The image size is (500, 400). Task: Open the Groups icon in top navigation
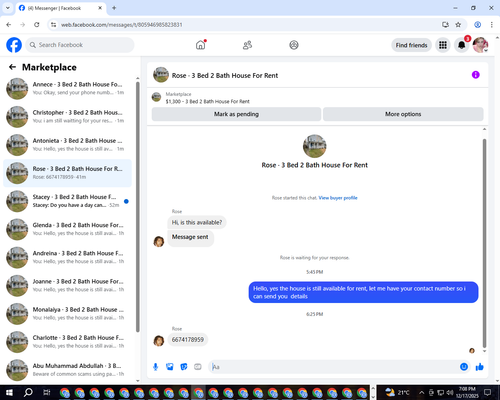pos(294,45)
